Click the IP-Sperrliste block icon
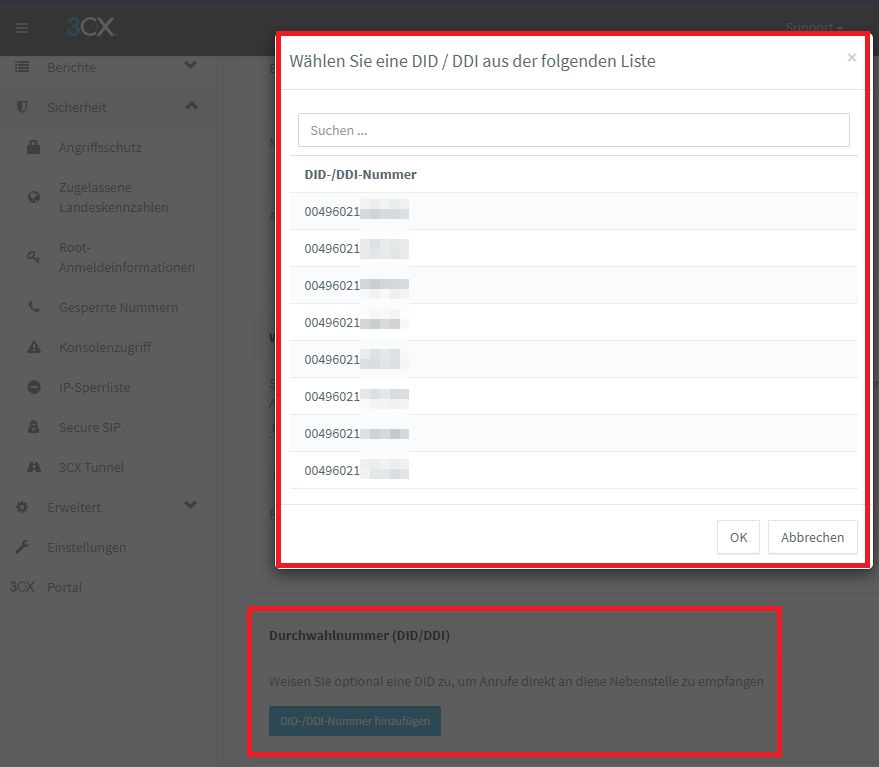879x767 pixels. pyautogui.click(x=34, y=388)
